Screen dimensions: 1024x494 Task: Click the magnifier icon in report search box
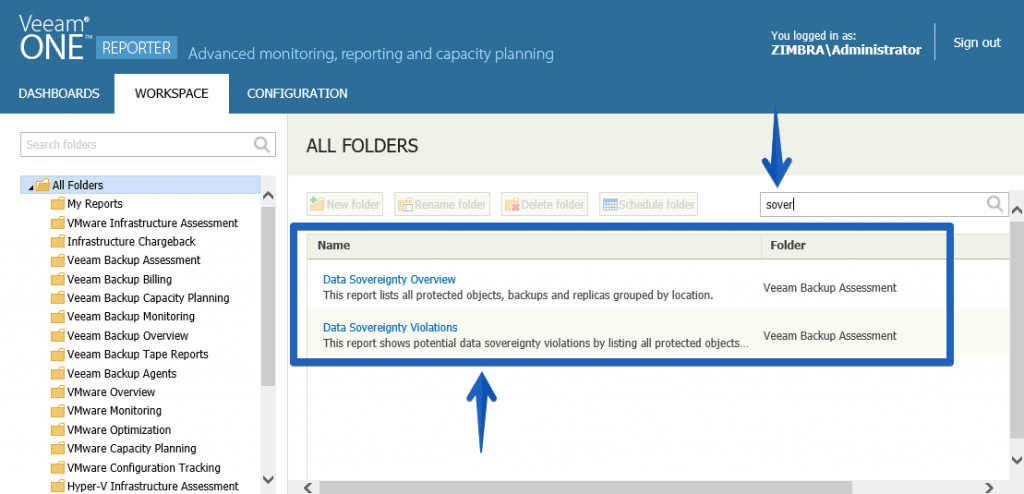[995, 205]
